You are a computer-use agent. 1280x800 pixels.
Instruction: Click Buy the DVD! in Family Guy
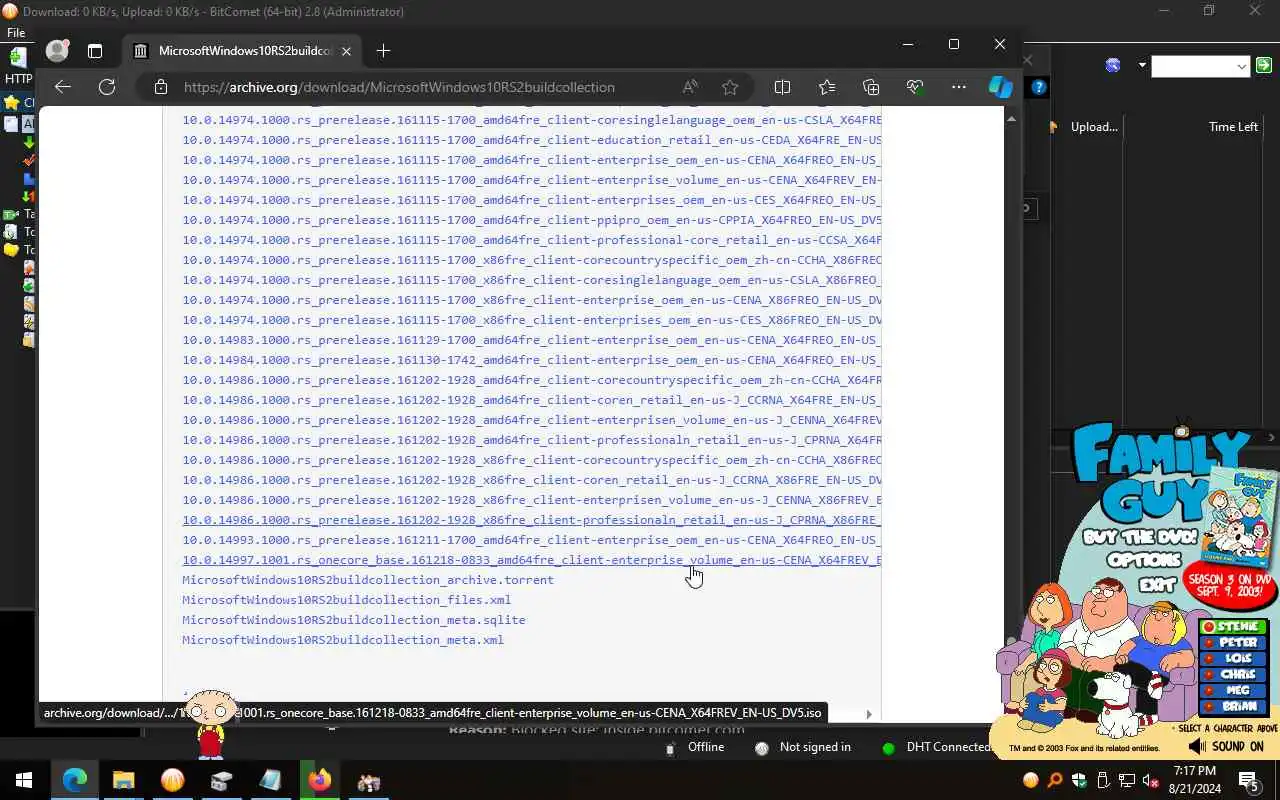[x=1139, y=537]
